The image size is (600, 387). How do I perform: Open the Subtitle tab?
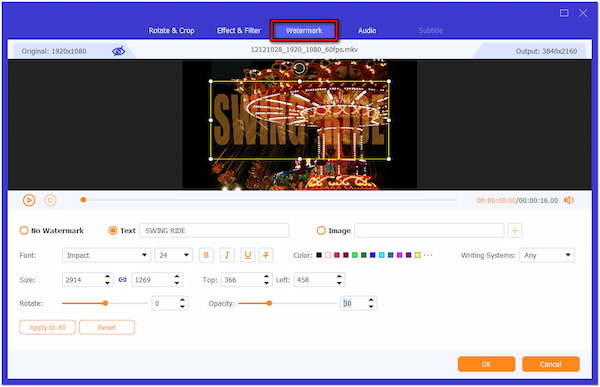pyautogui.click(x=430, y=31)
